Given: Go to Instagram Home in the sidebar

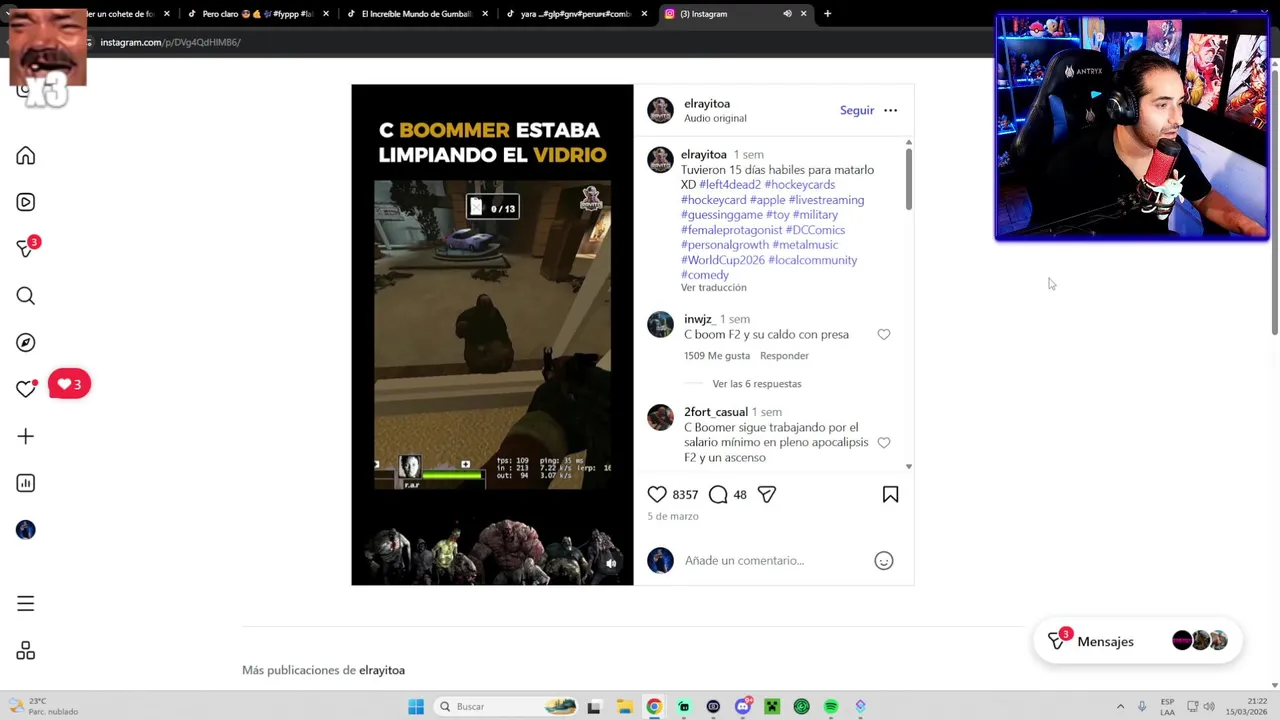Looking at the screenshot, I should click(x=26, y=156).
